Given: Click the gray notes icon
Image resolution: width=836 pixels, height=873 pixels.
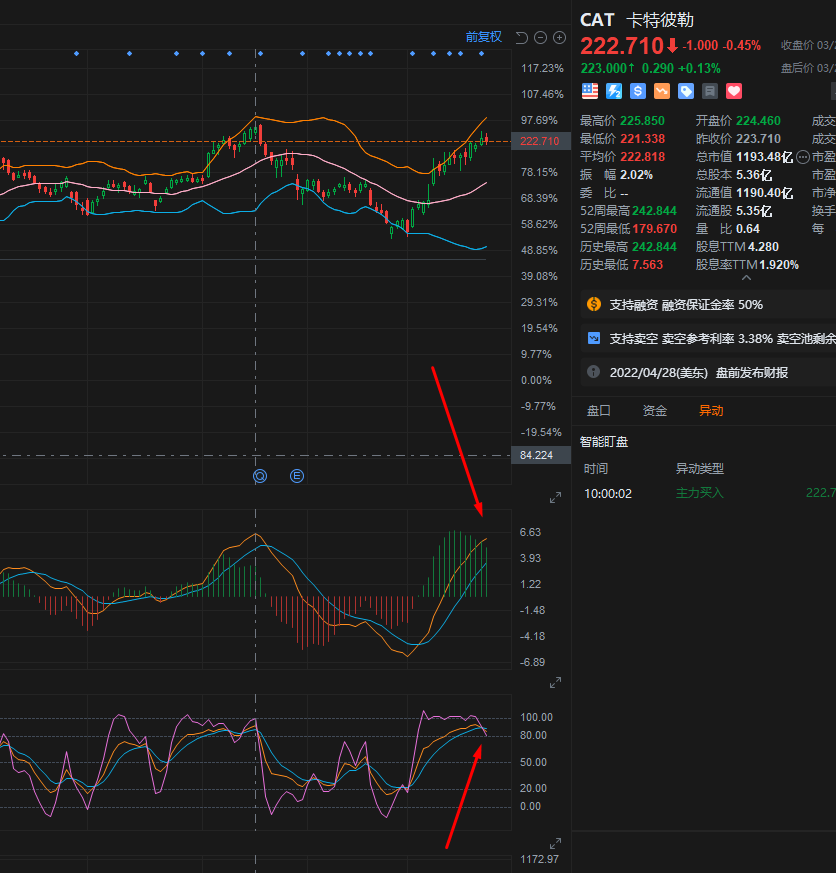Looking at the screenshot, I should pyautogui.click(x=710, y=91).
